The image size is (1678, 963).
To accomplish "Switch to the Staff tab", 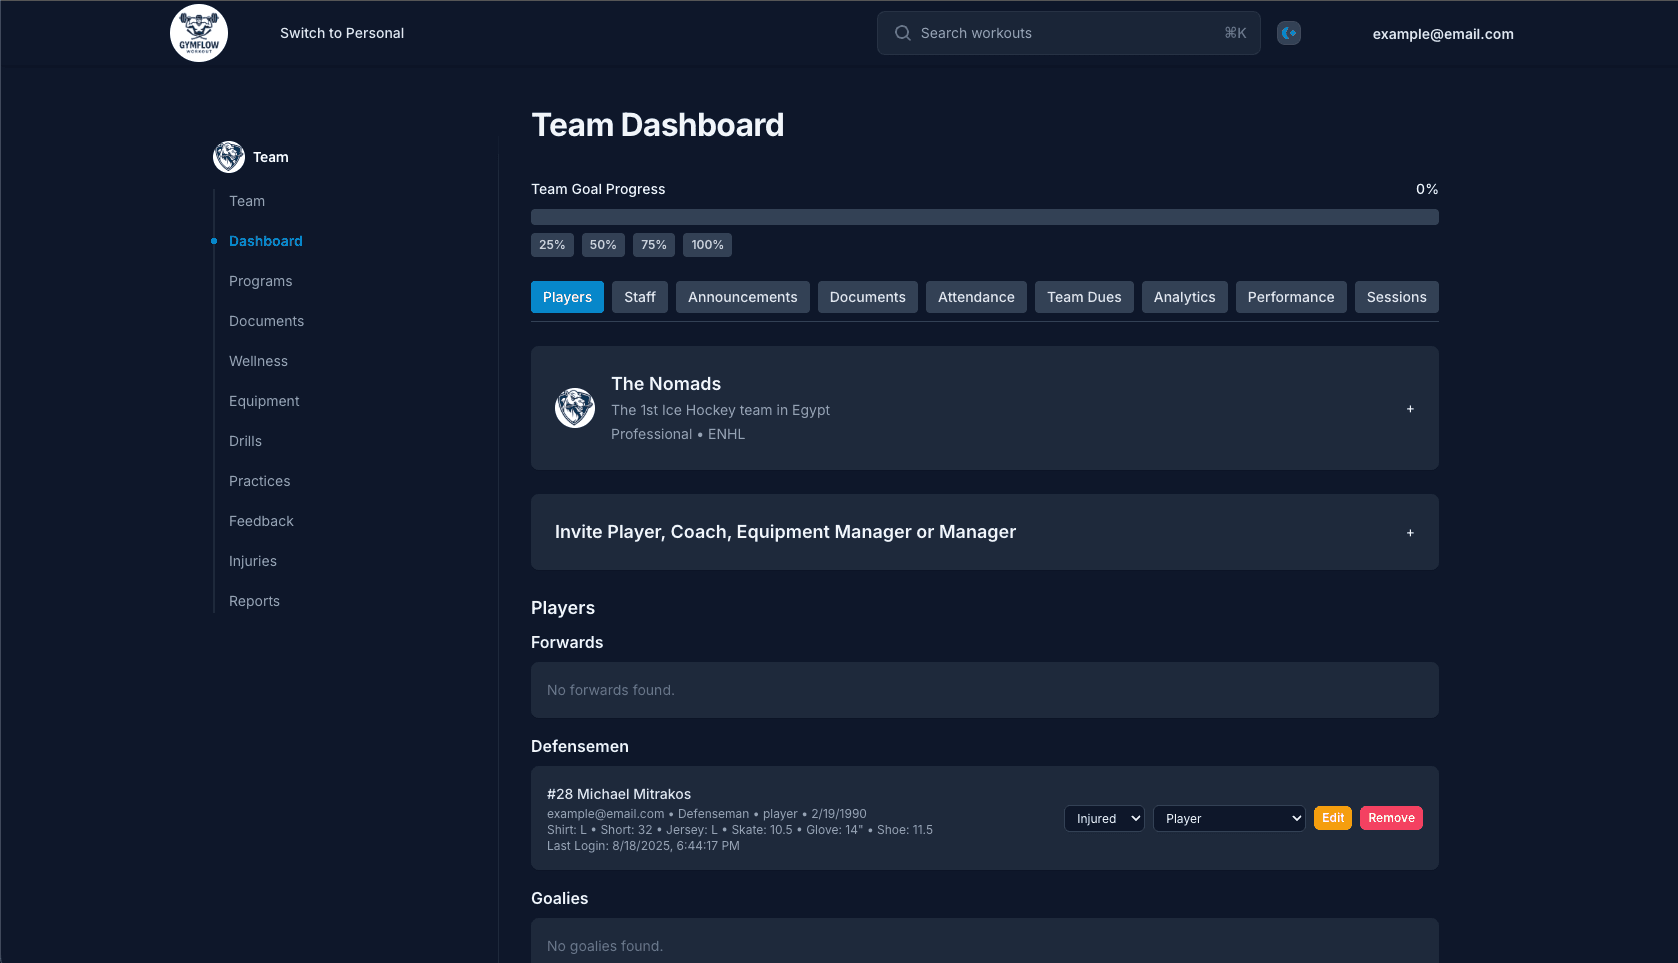I will coord(639,297).
